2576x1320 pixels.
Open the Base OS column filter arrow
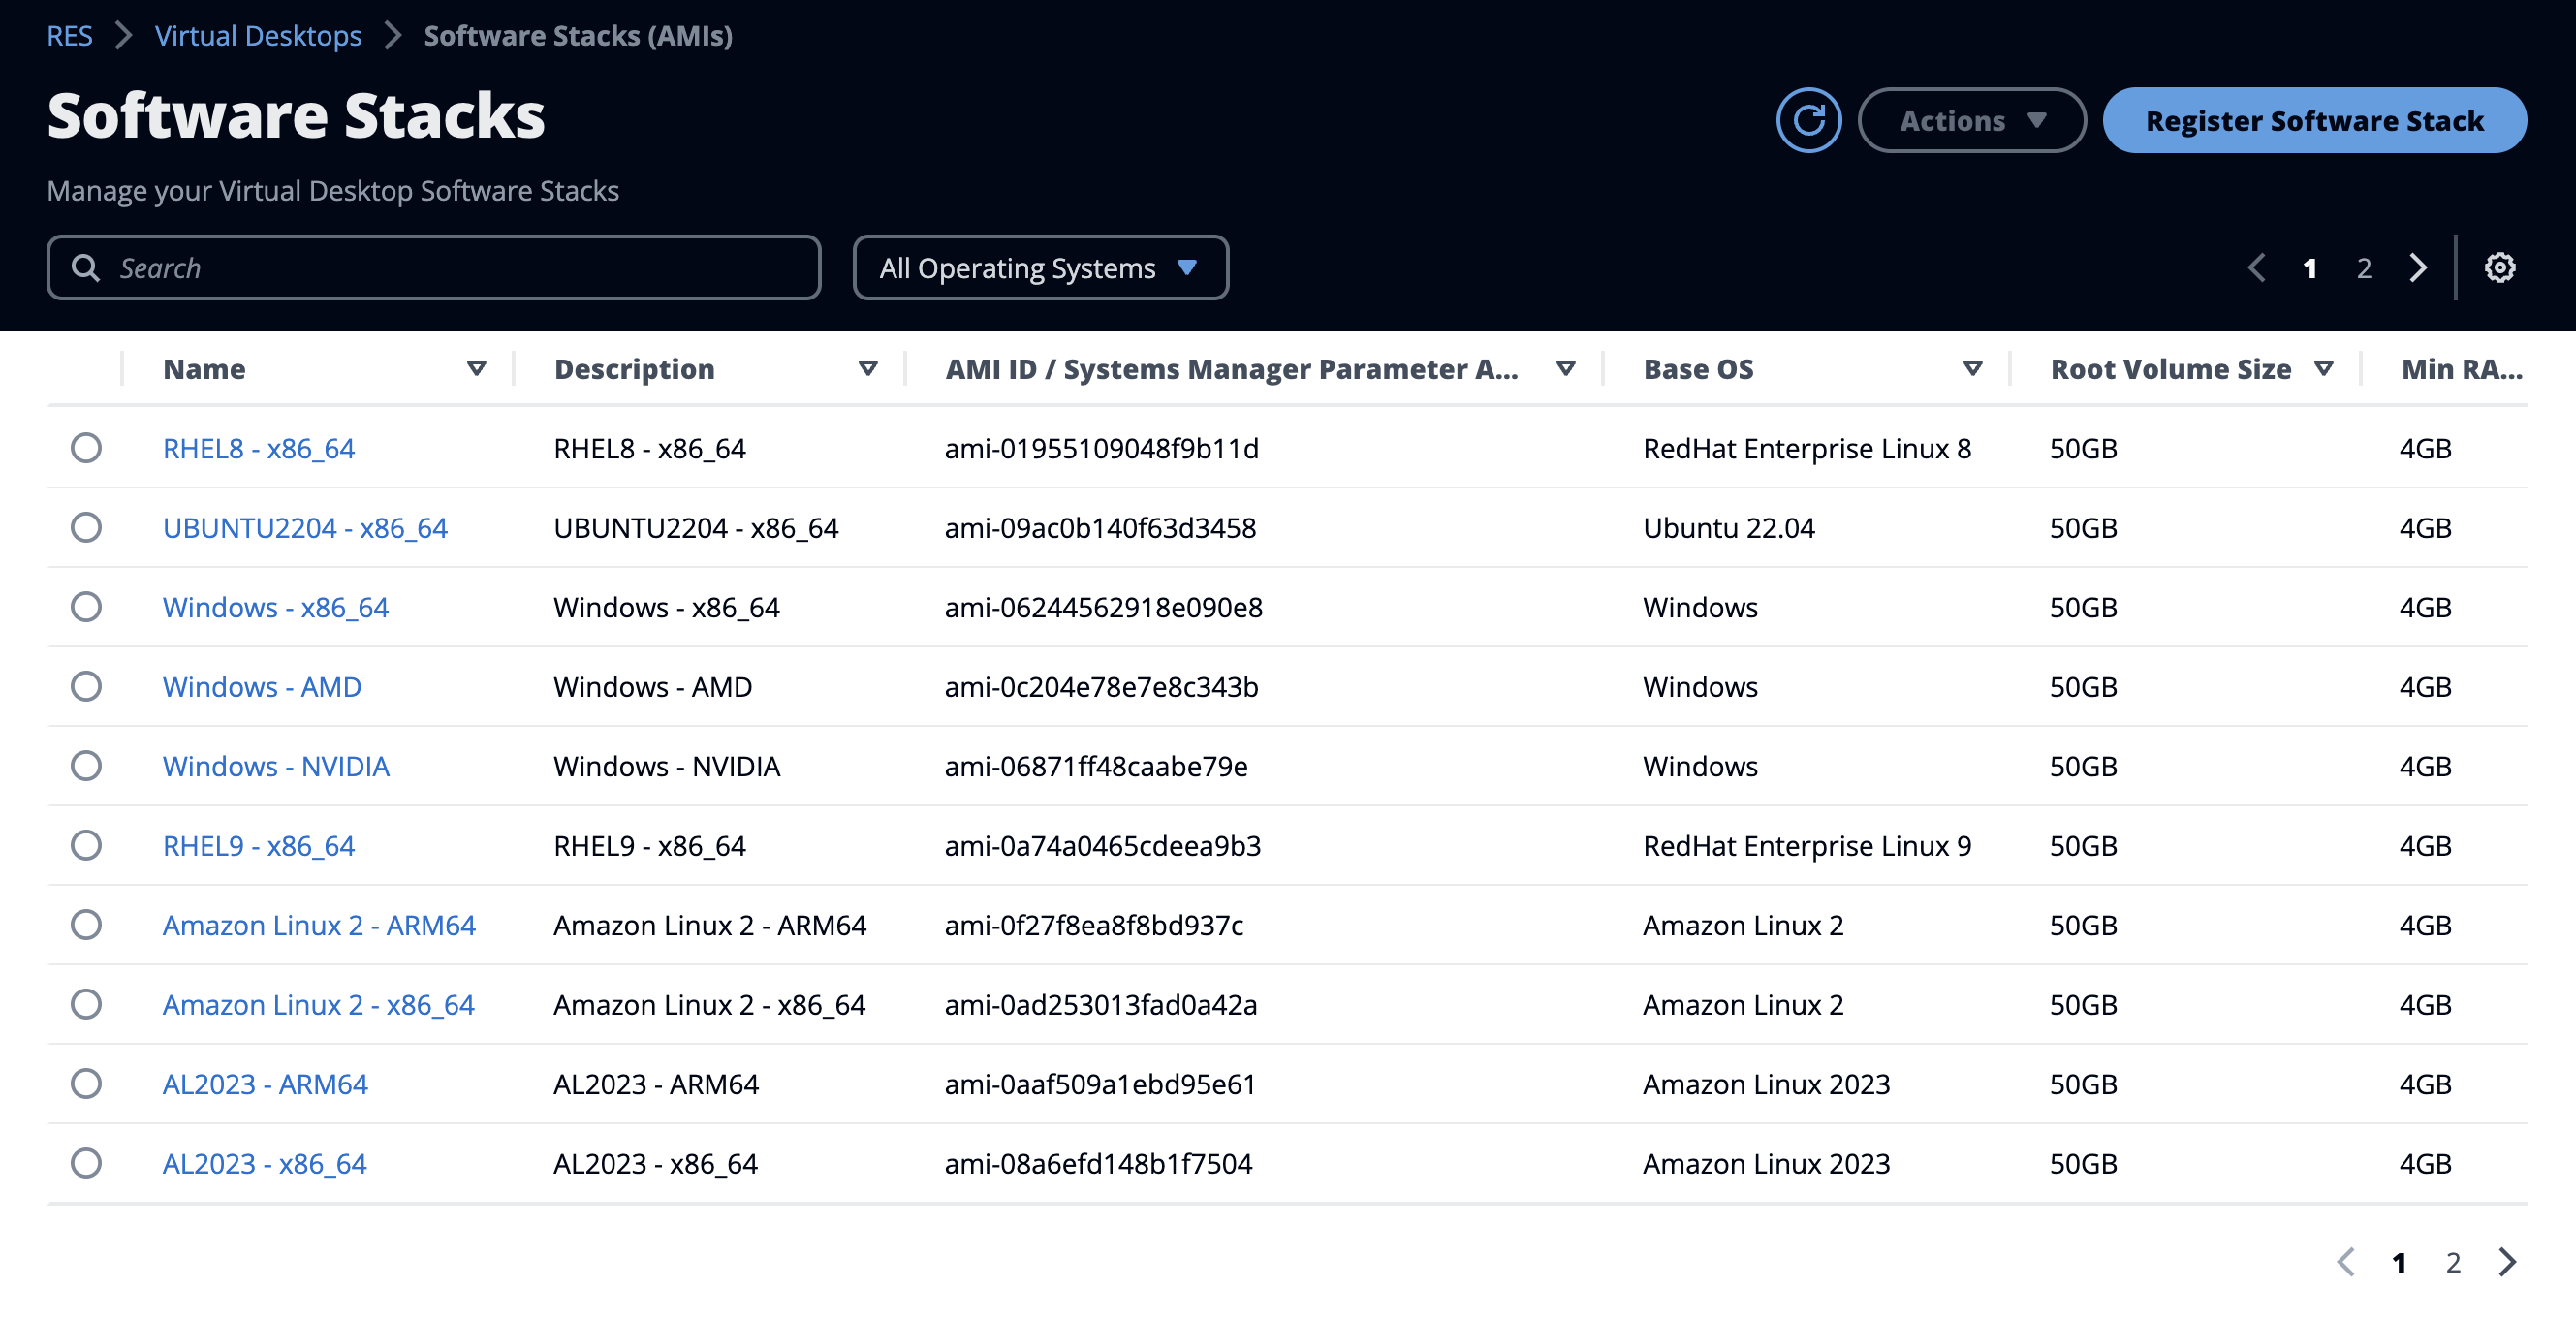click(1971, 368)
